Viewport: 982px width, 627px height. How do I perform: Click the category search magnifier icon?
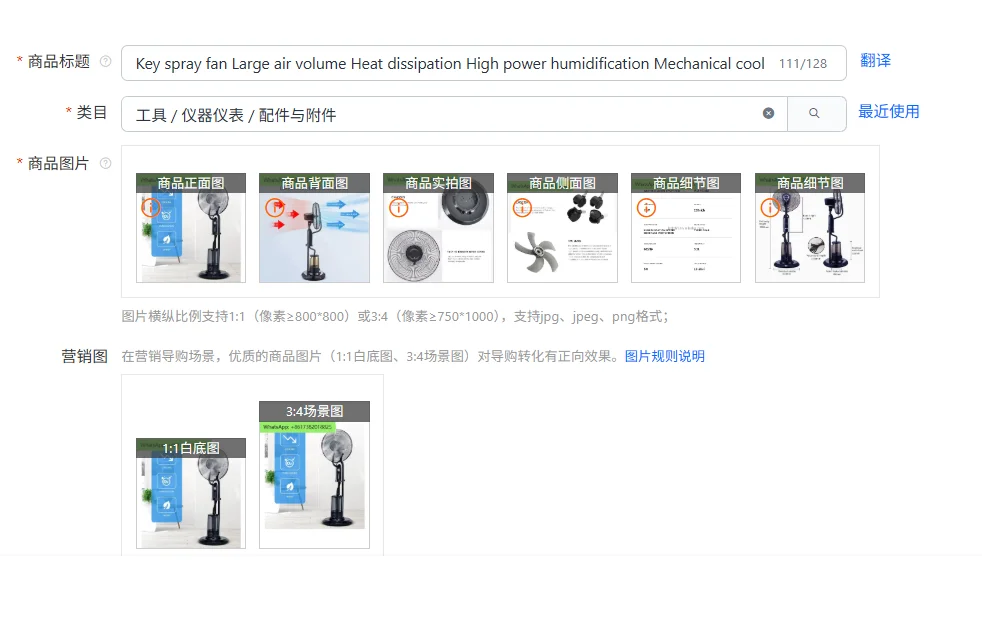pos(814,113)
